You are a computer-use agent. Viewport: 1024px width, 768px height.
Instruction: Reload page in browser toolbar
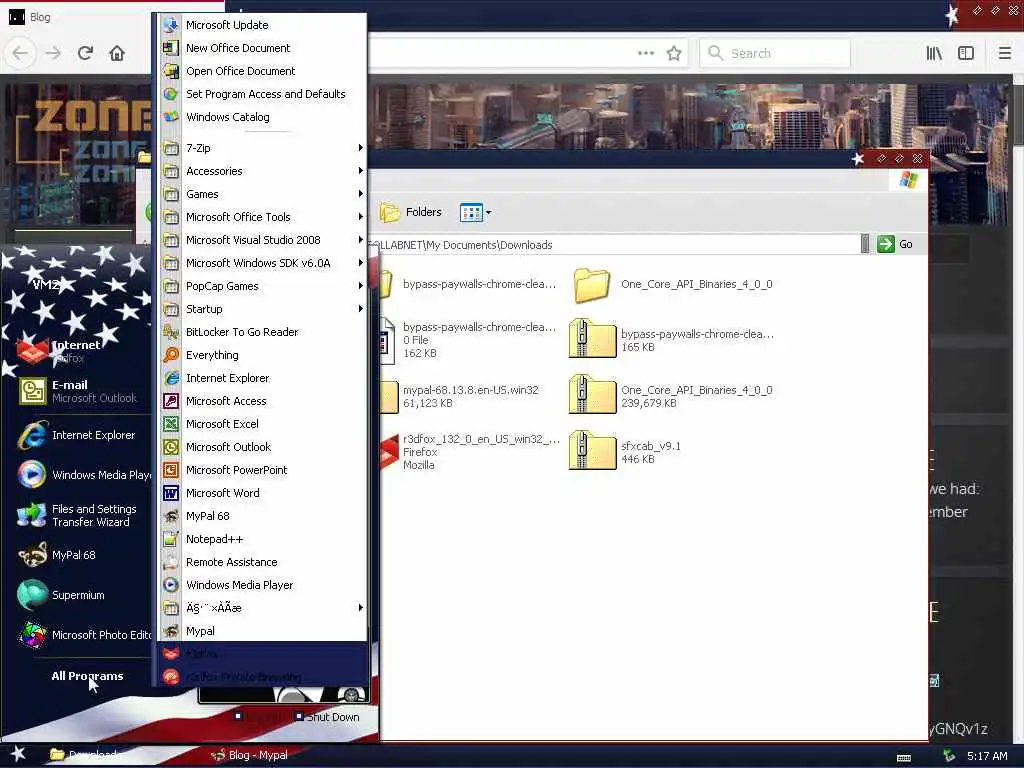pyautogui.click(x=85, y=53)
